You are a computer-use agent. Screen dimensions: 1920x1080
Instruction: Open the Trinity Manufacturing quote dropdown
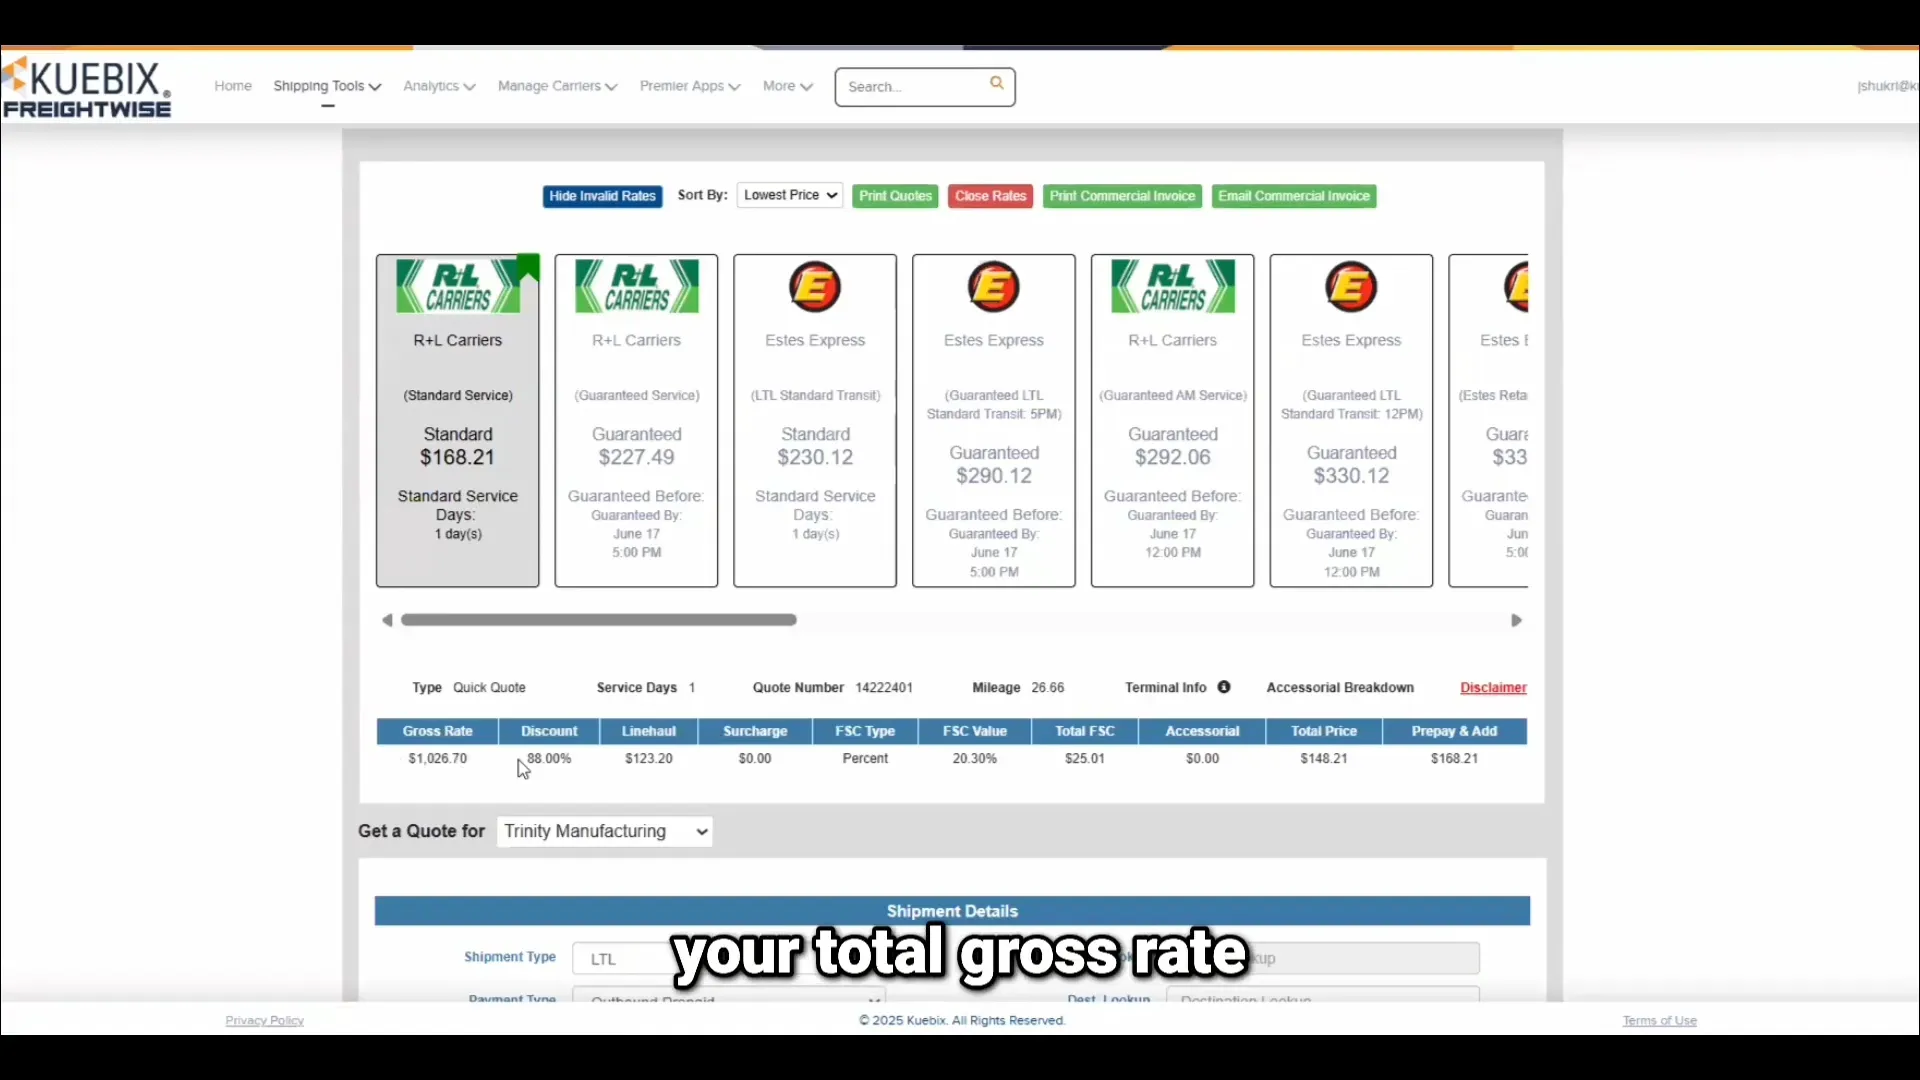(x=603, y=831)
